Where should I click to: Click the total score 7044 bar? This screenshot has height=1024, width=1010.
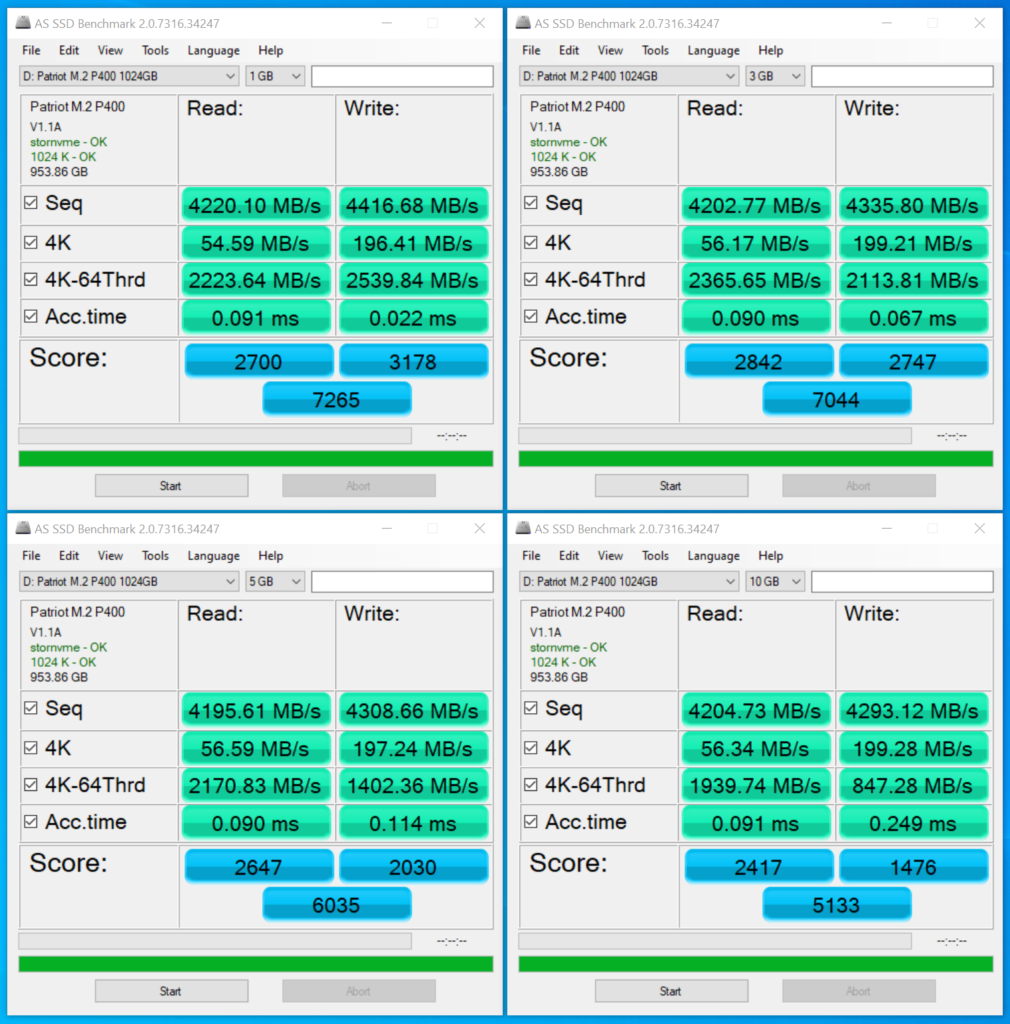click(x=836, y=399)
